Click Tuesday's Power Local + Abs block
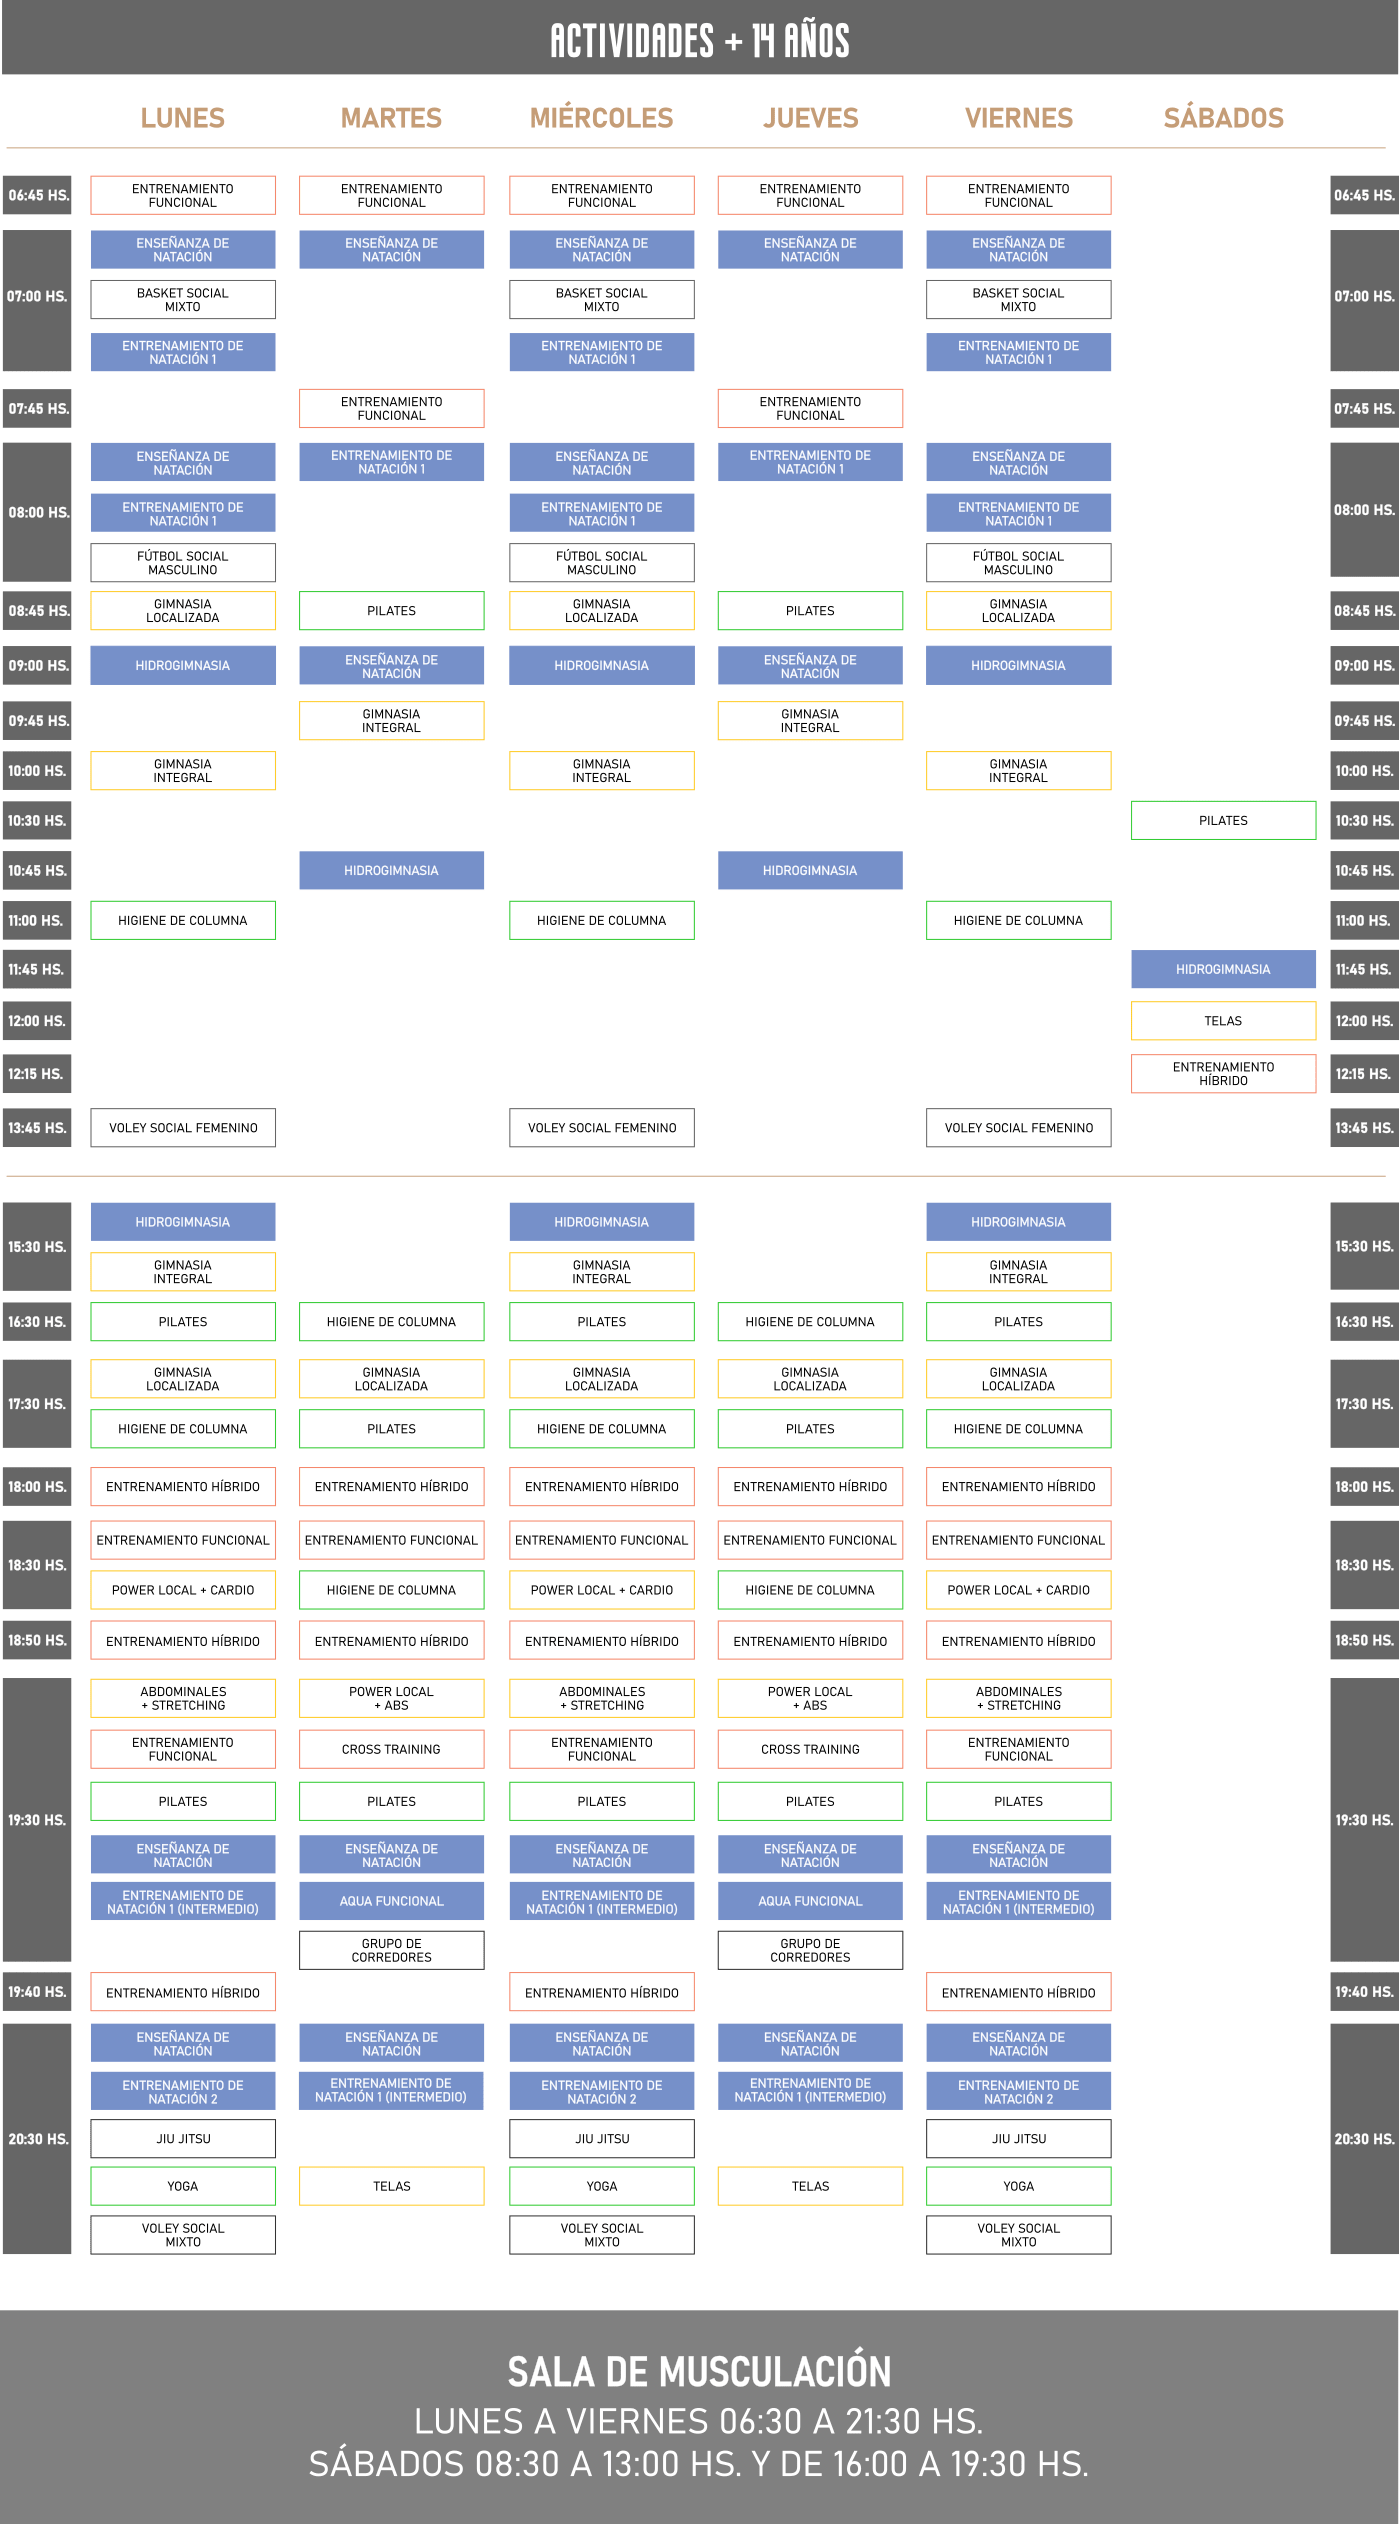 click(391, 1698)
